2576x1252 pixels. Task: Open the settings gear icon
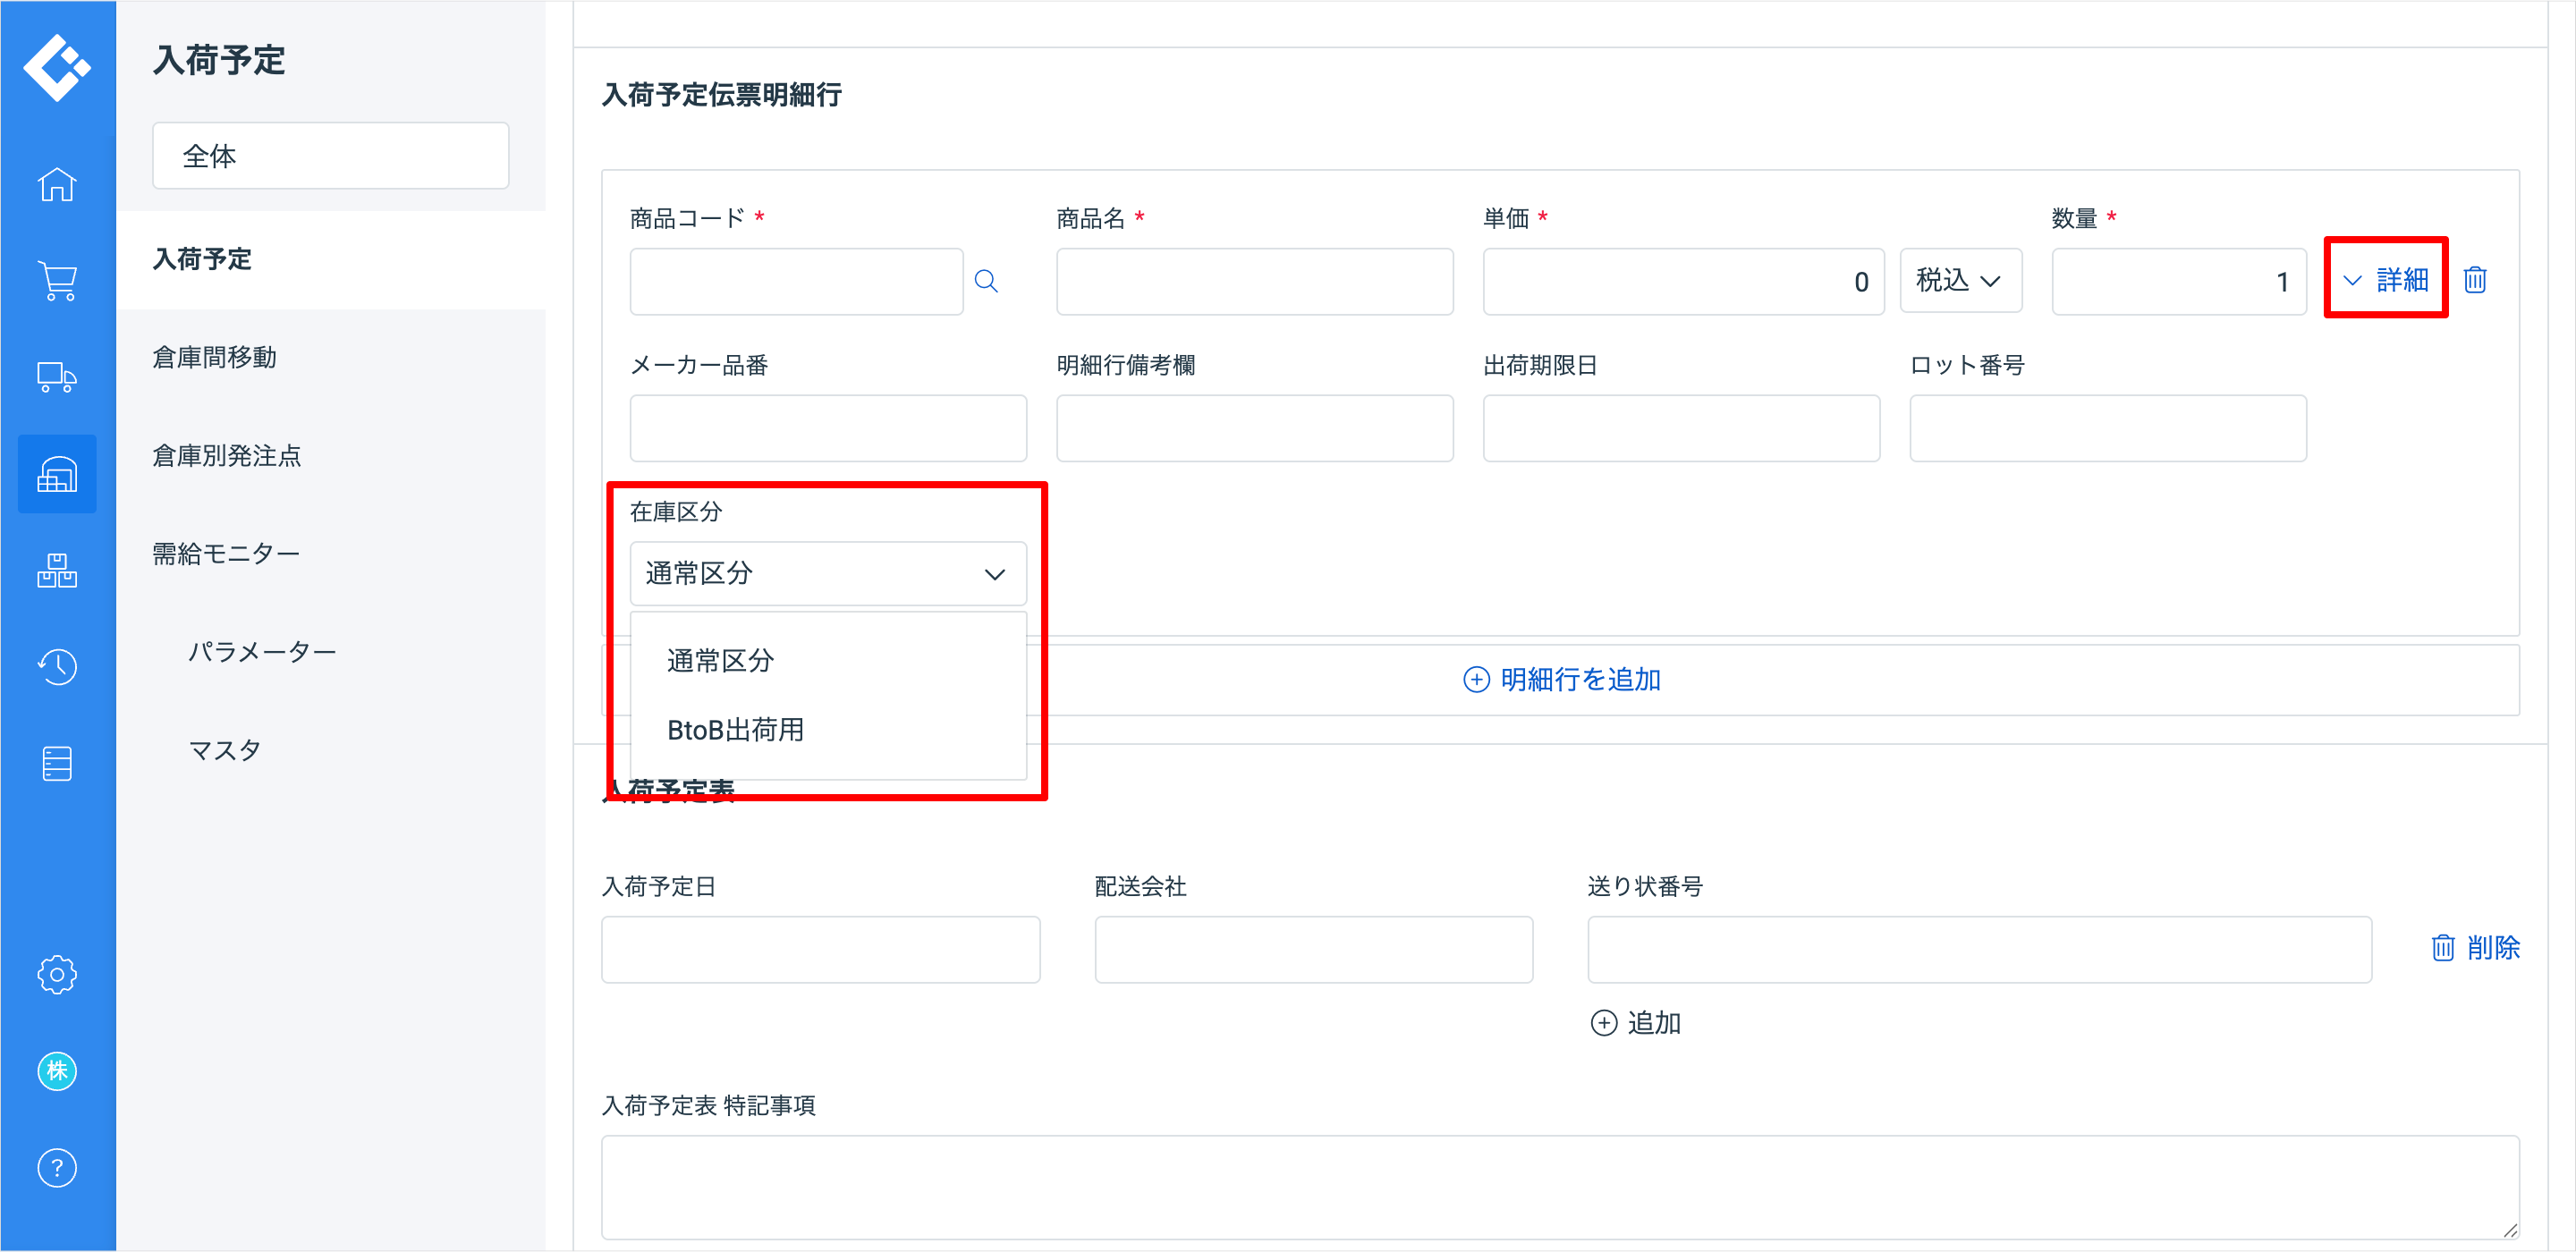[x=57, y=974]
